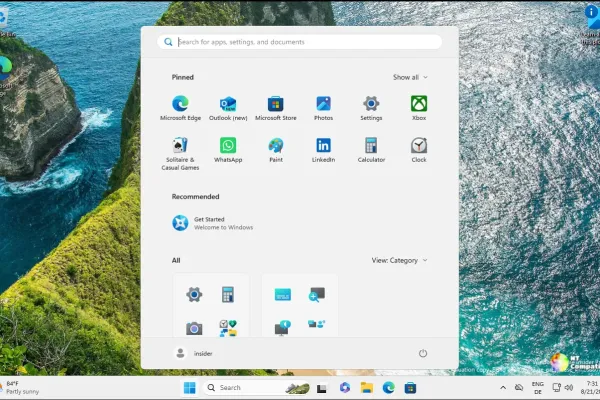
Task: Focus the Start menu search box
Action: point(300,42)
